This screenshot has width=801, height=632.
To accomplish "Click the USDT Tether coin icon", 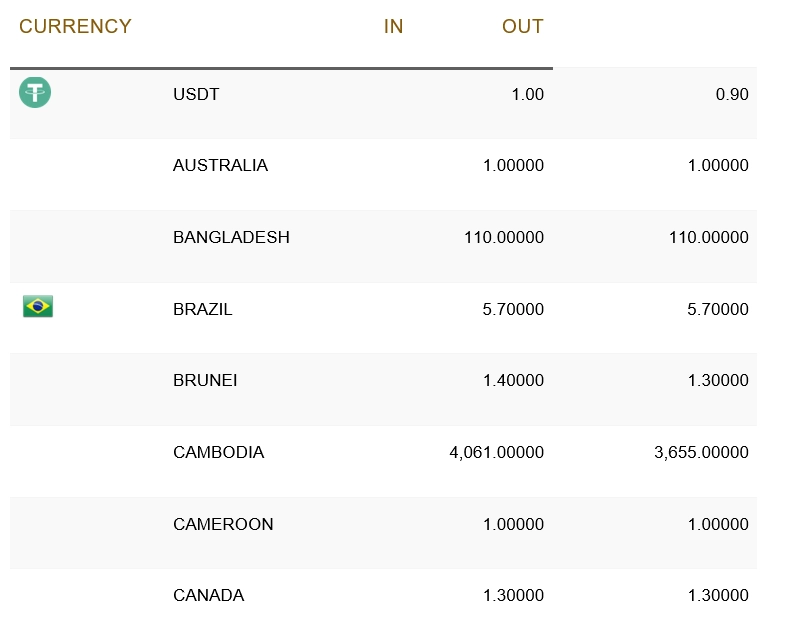I will point(35,93).
